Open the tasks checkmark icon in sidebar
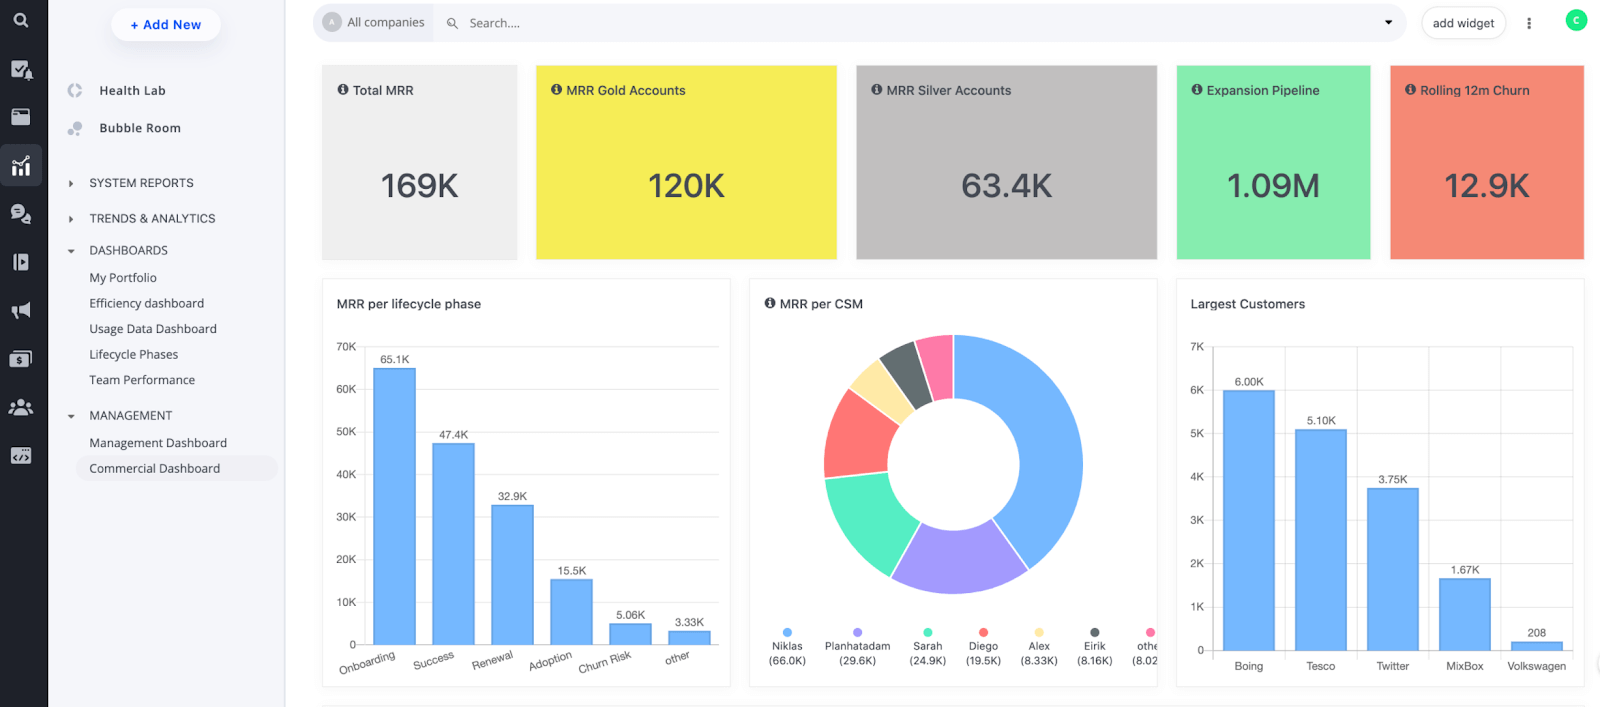Image resolution: width=1600 pixels, height=707 pixels. pos(21,69)
